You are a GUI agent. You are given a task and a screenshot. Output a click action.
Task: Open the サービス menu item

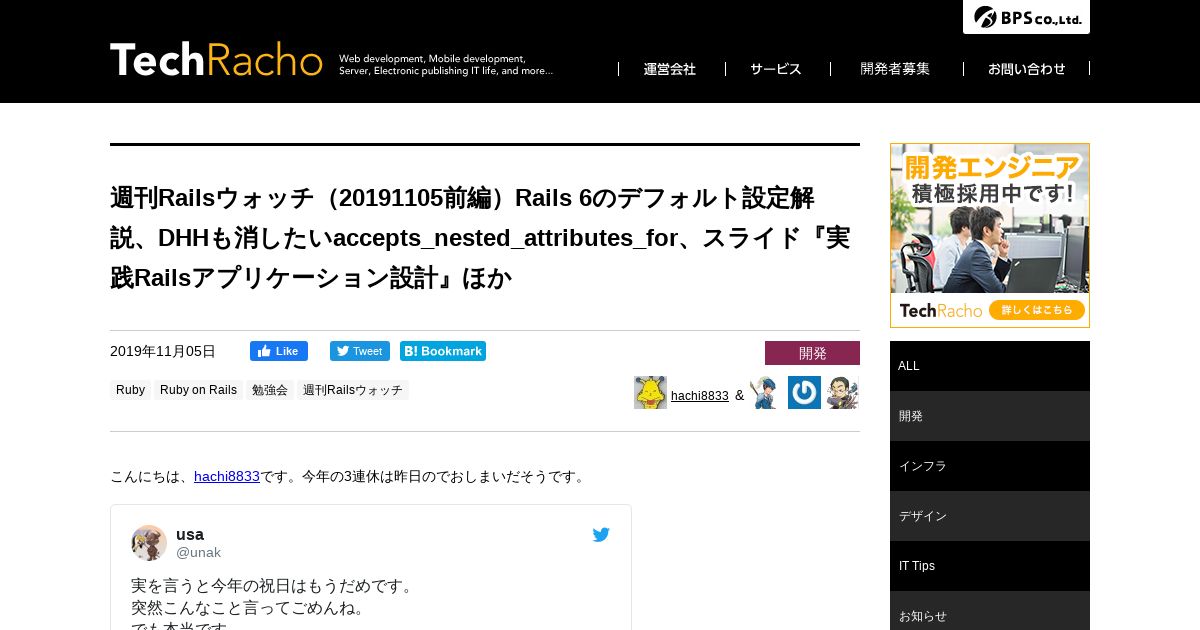776,69
